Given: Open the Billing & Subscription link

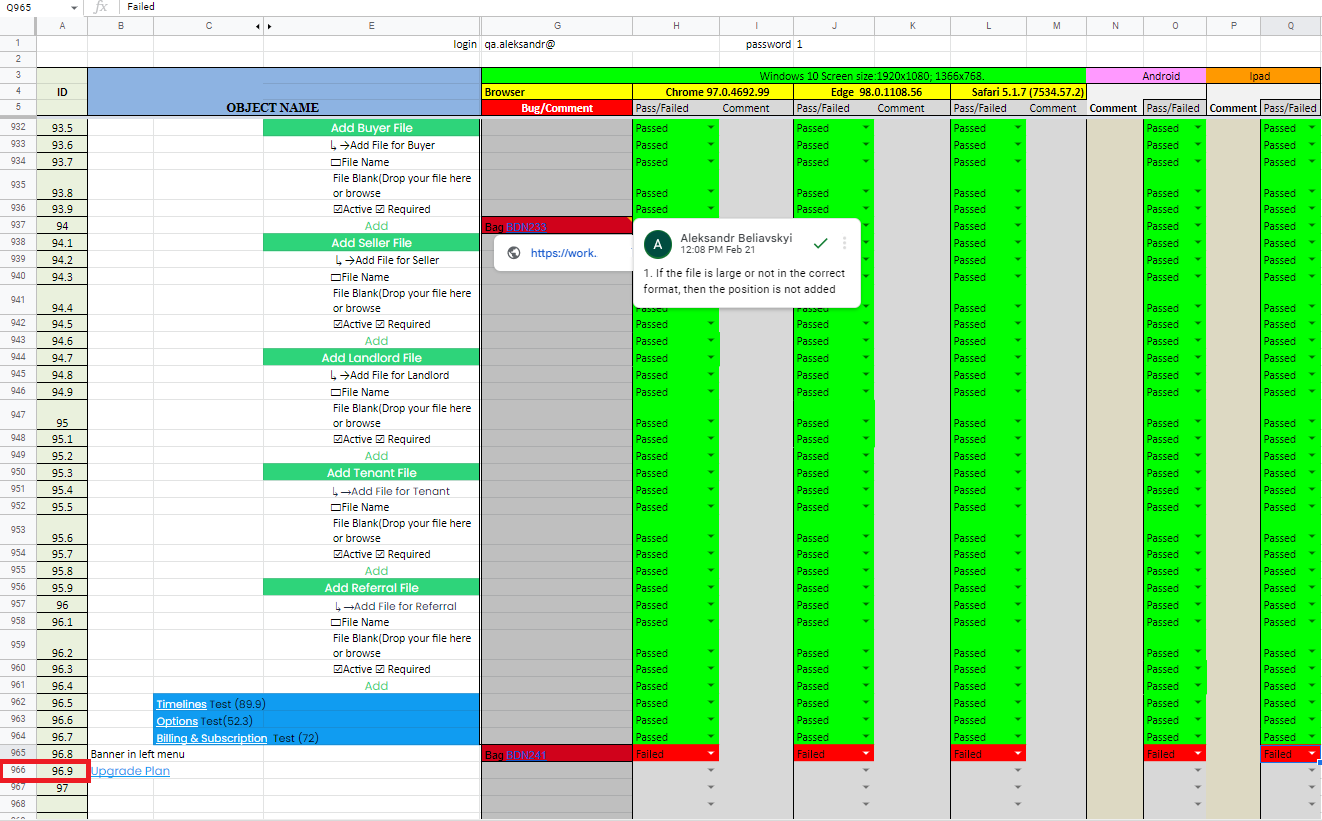Looking at the screenshot, I should point(211,738).
